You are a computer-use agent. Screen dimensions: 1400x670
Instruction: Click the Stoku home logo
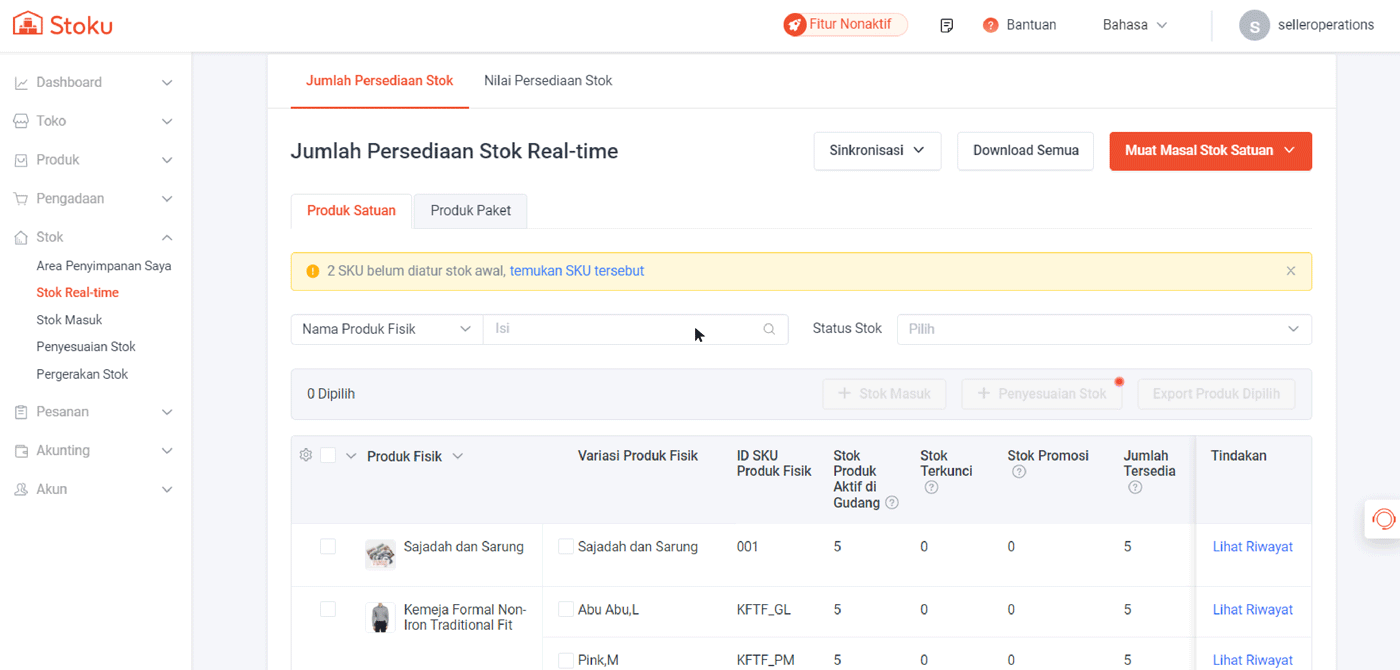click(x=62, y=24)
